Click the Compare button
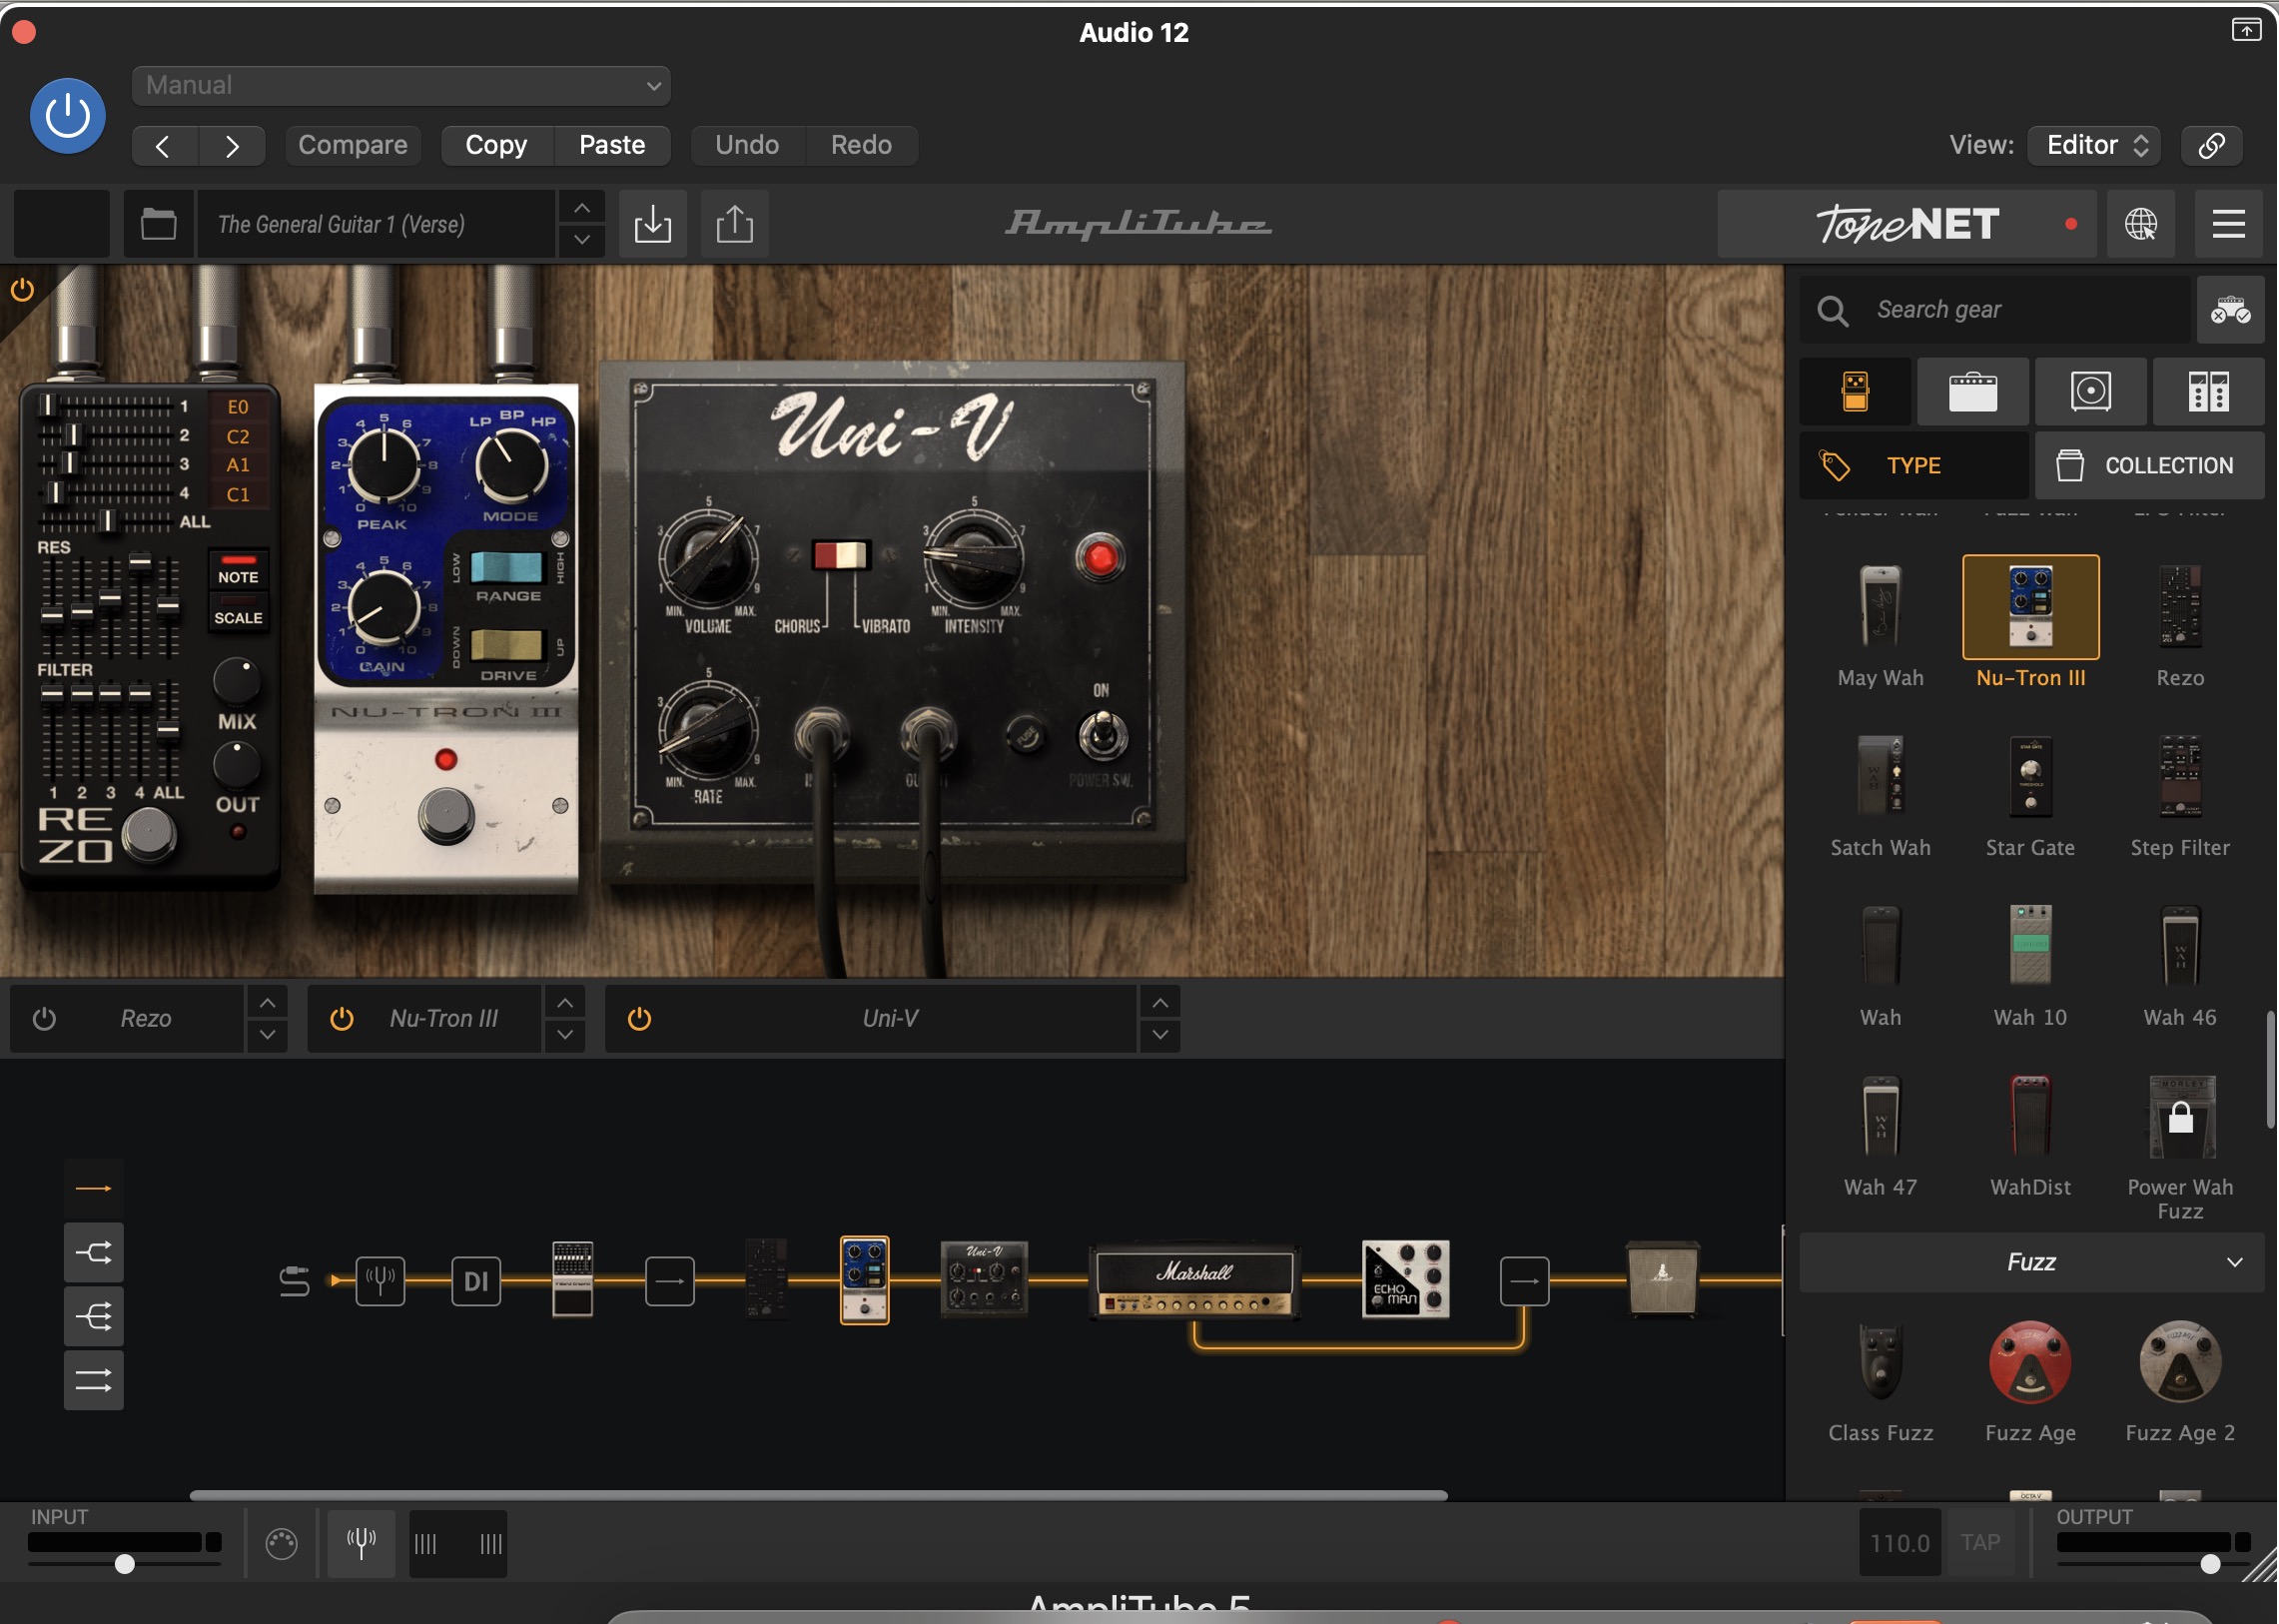Screen dimensions: 2279x1624 353,146
